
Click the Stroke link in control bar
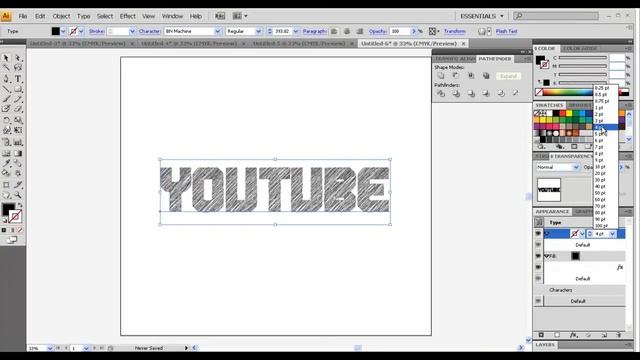[96, 31]
